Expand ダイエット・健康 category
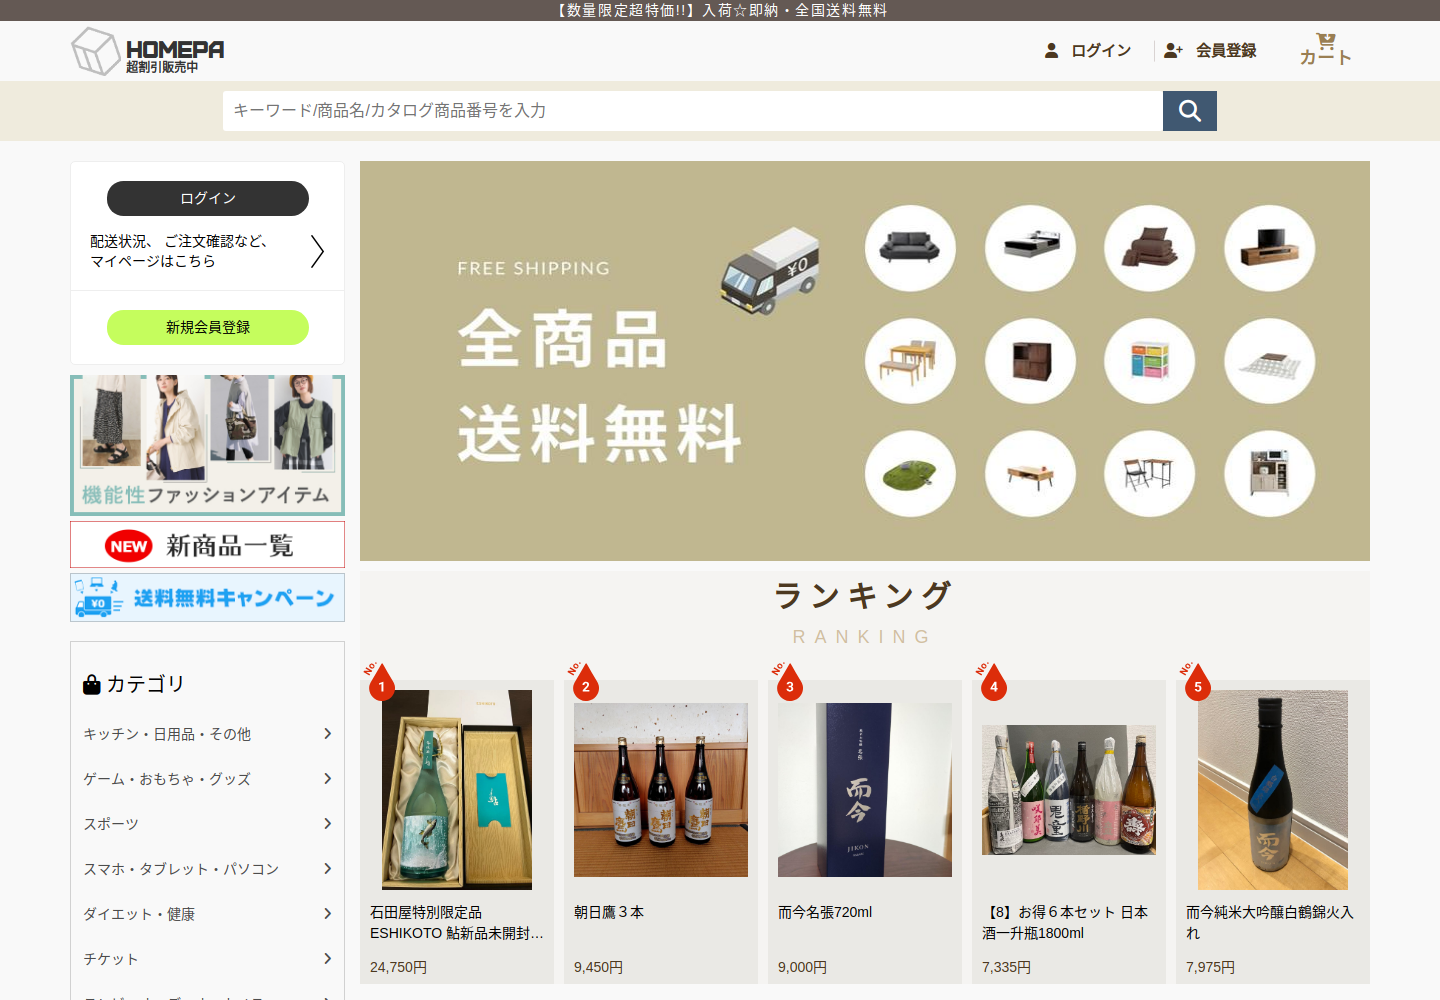The height and width of the screenshot is (1000, 1440). (208, 914)
